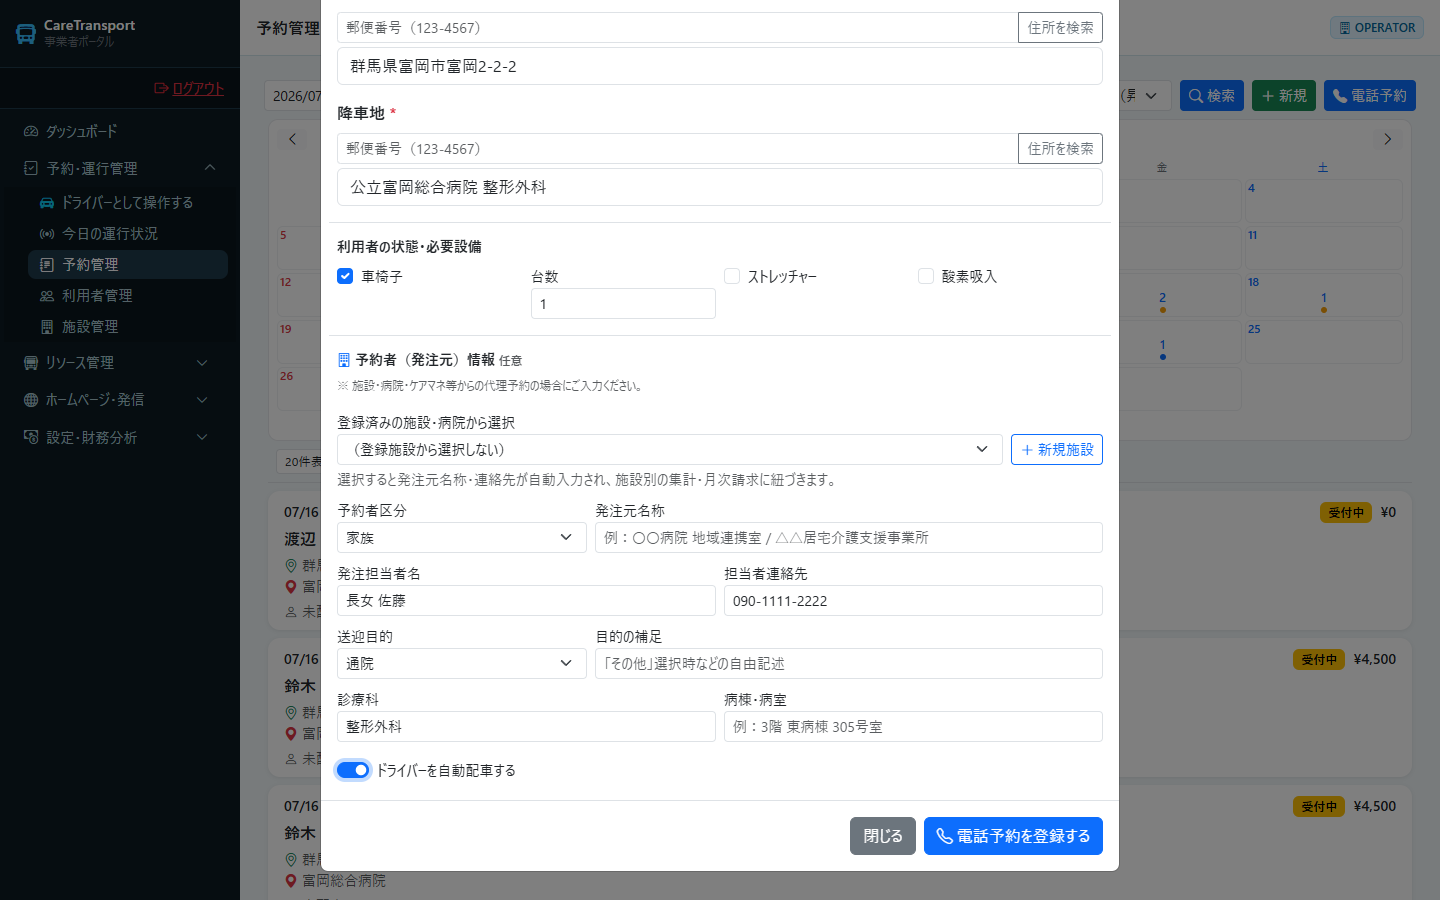Image resolution: width=1440 pixels, height=900 pixels.
Task: Click 住所を検索 for the pickup address
Action: coord(1060,27)
